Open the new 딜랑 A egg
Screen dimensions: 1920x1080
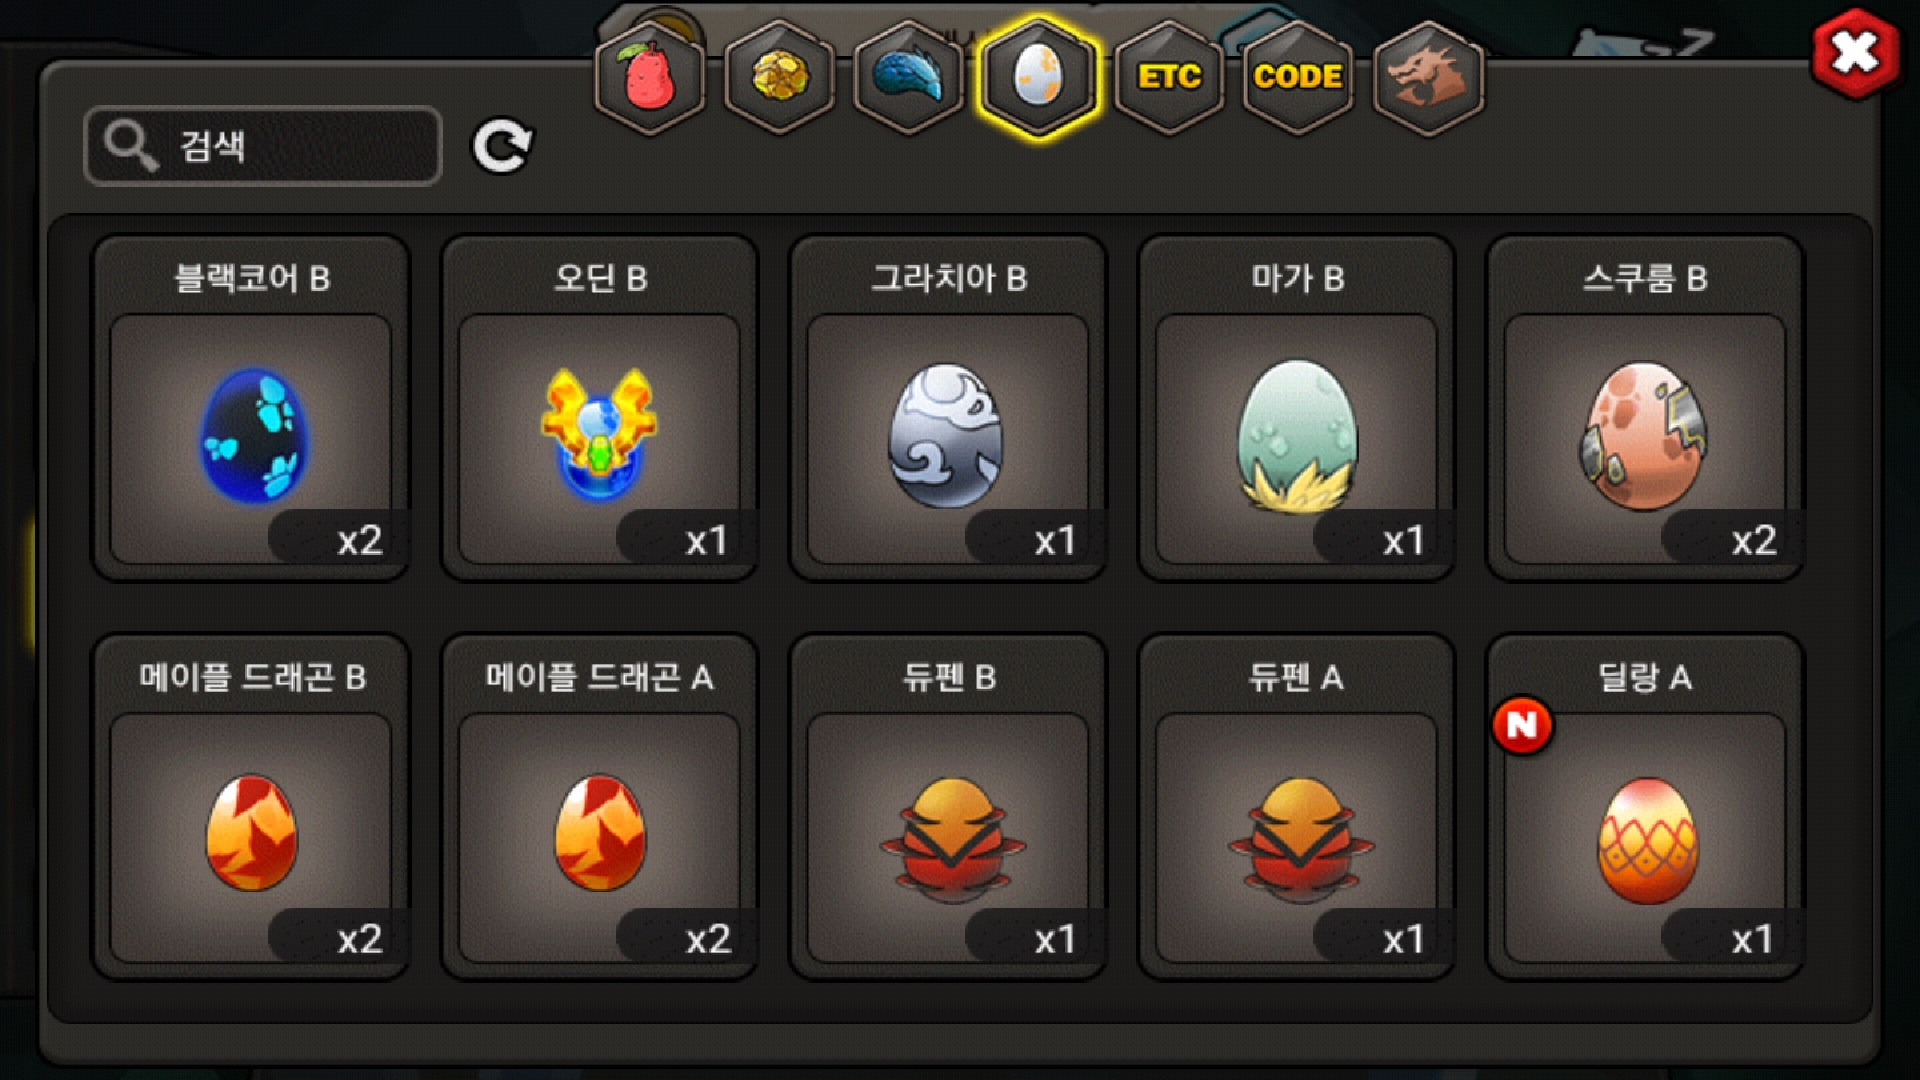click(1645, 807)
